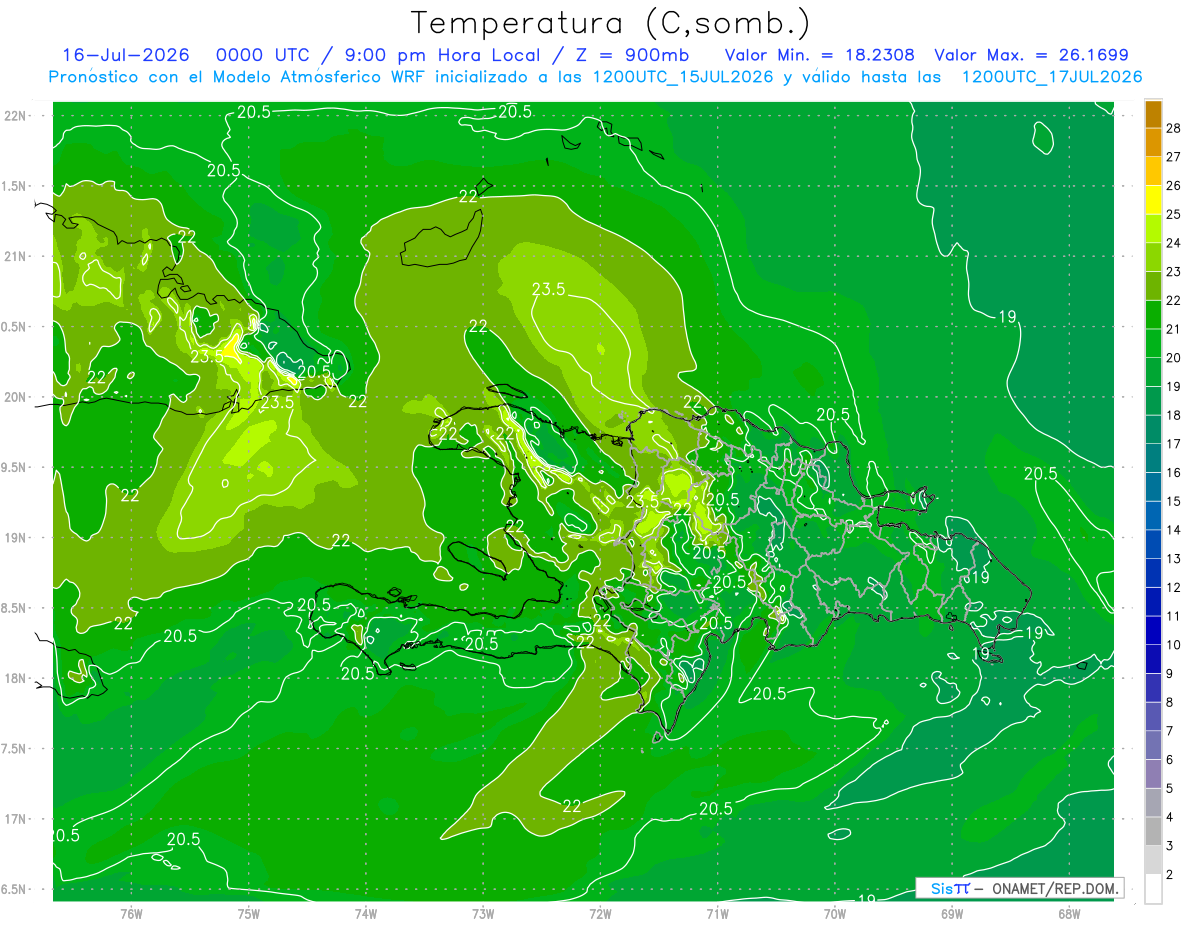
Task: Click the white legend band below value 2
Action: [x=1153, y=889]
